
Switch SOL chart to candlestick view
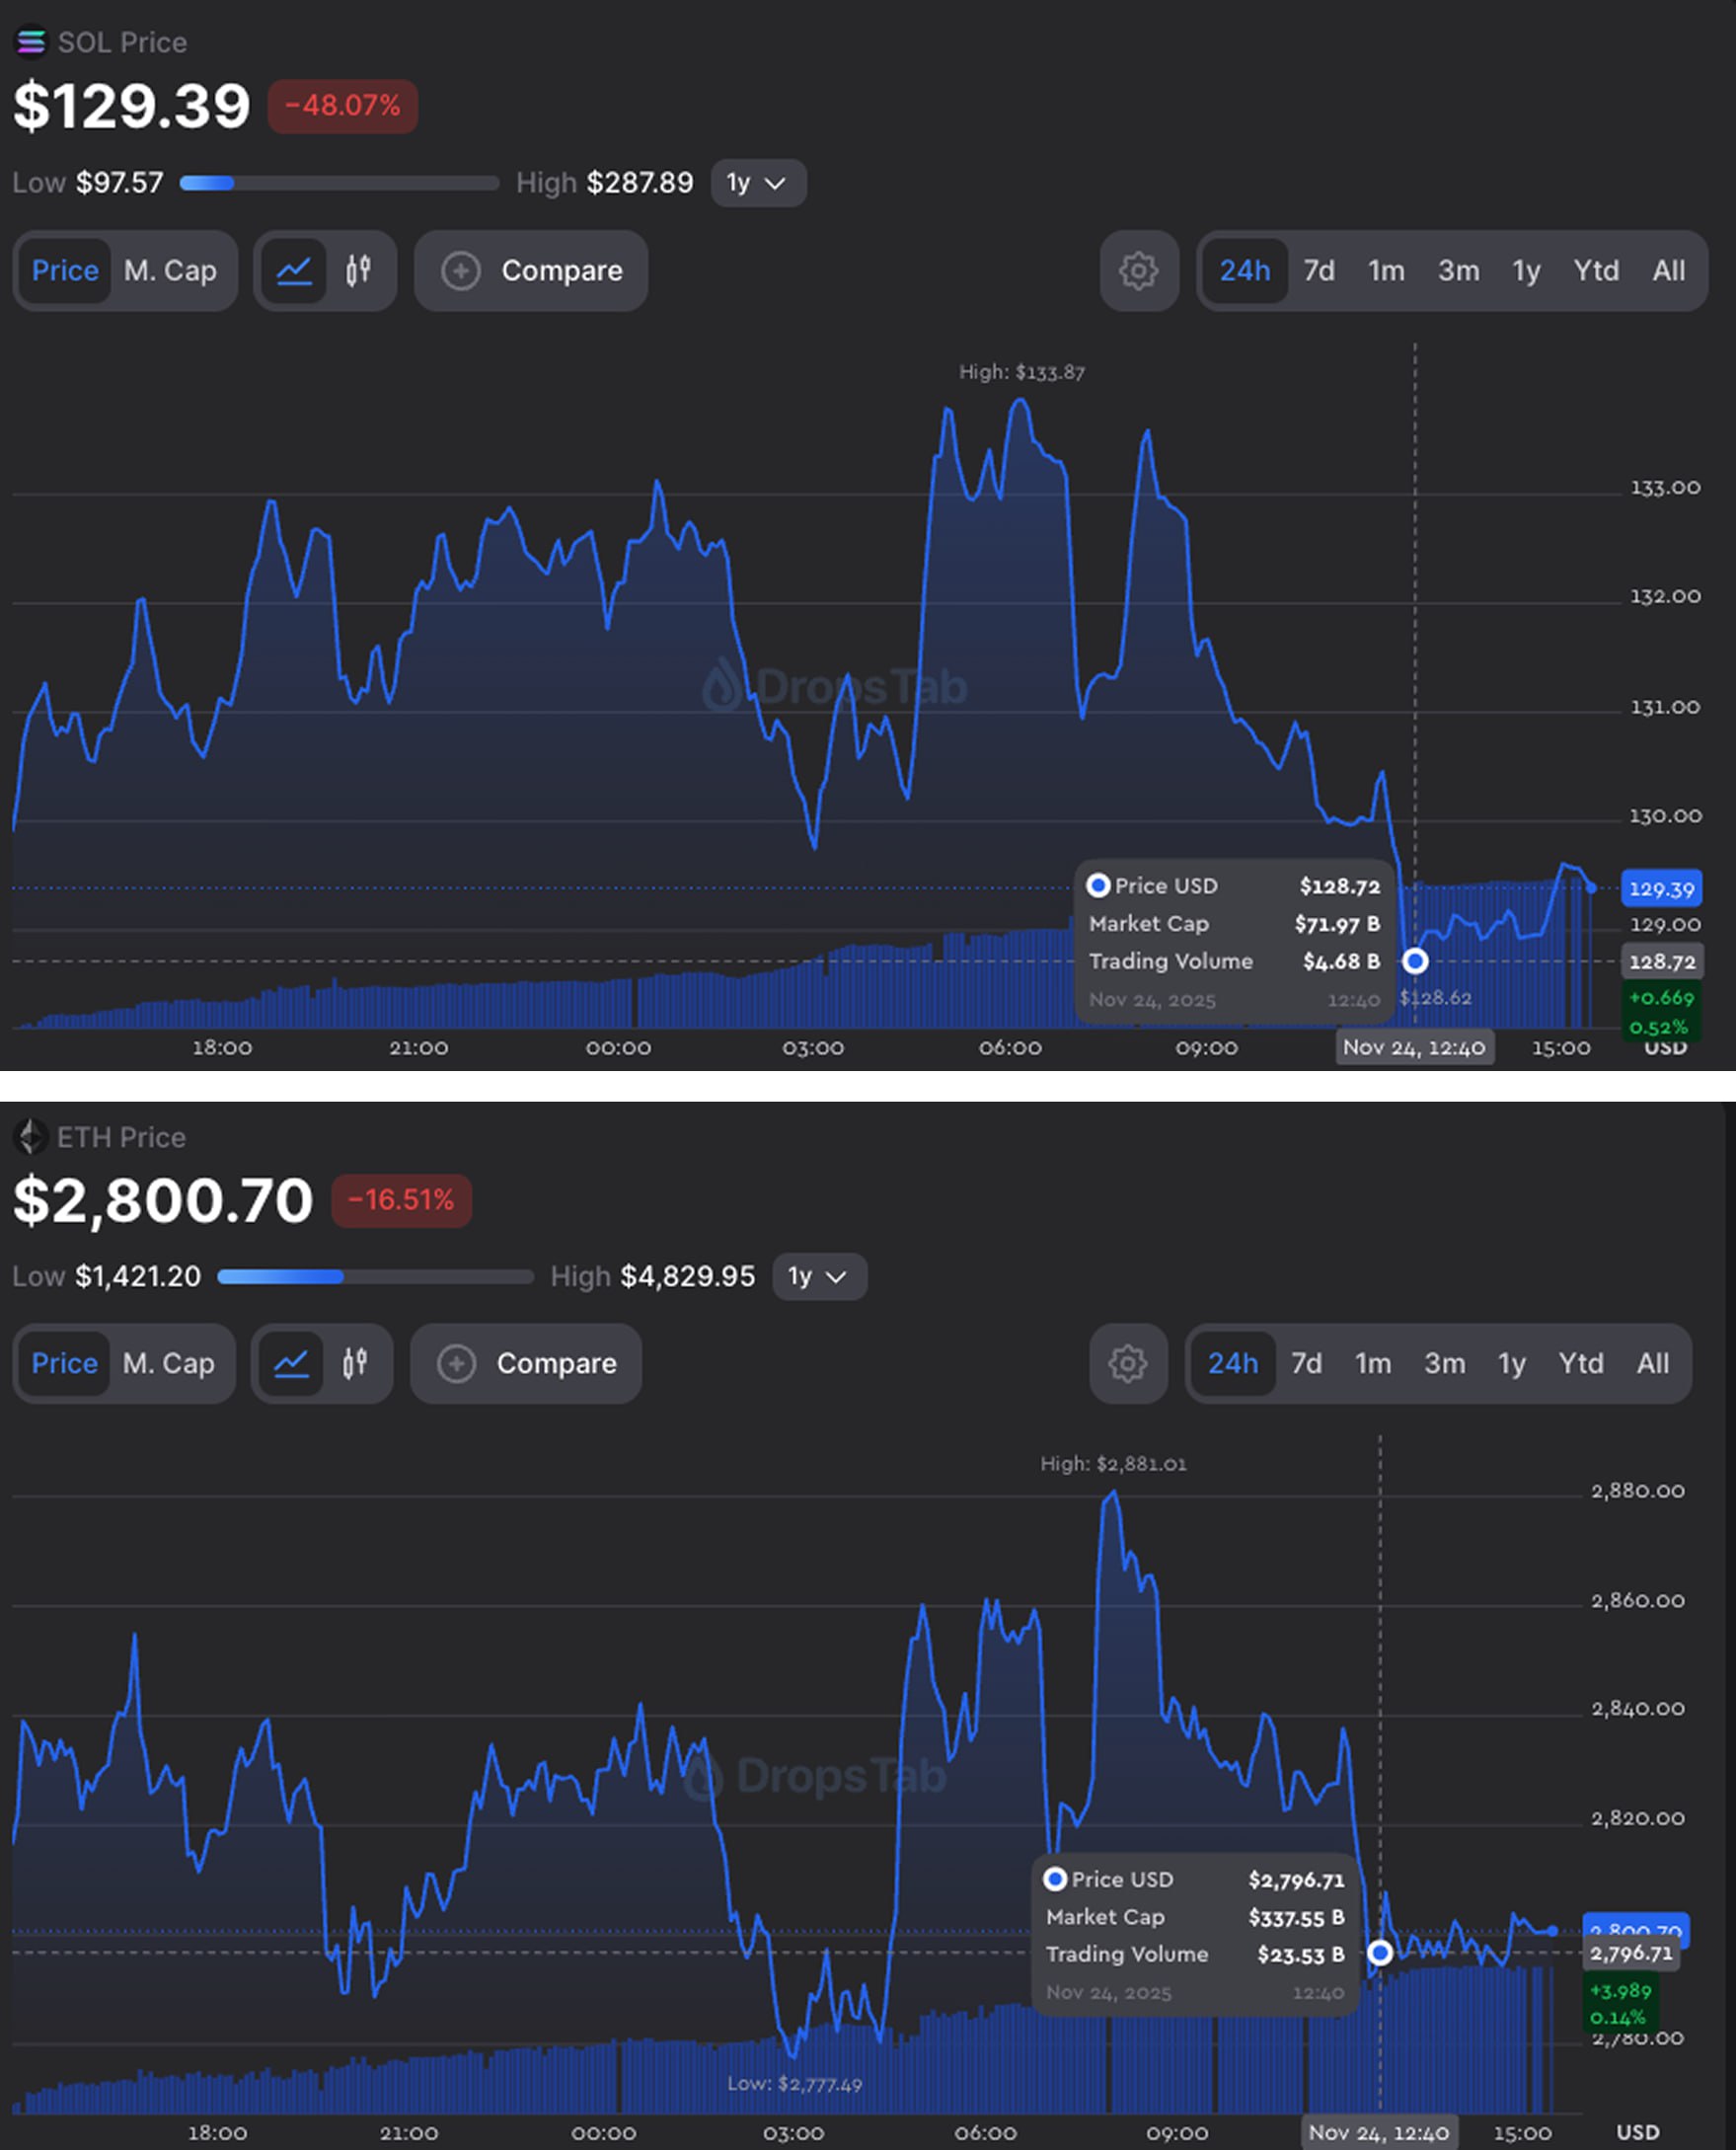click(358, 271)
